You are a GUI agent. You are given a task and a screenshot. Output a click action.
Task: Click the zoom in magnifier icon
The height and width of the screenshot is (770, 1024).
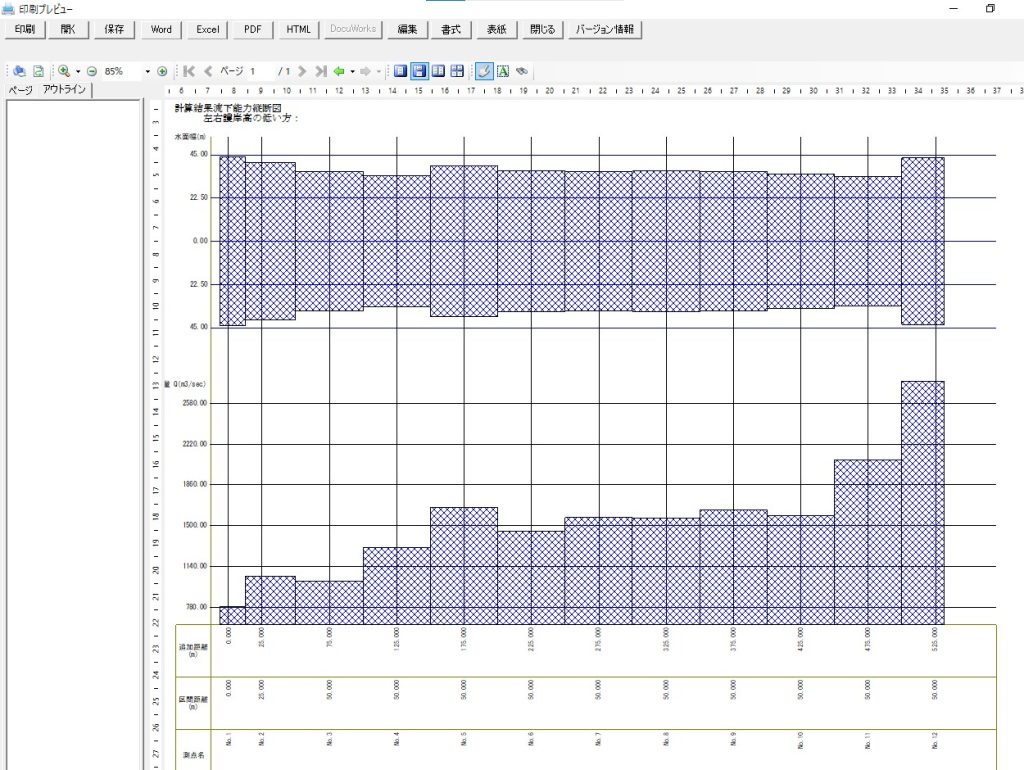pos(63,72)
